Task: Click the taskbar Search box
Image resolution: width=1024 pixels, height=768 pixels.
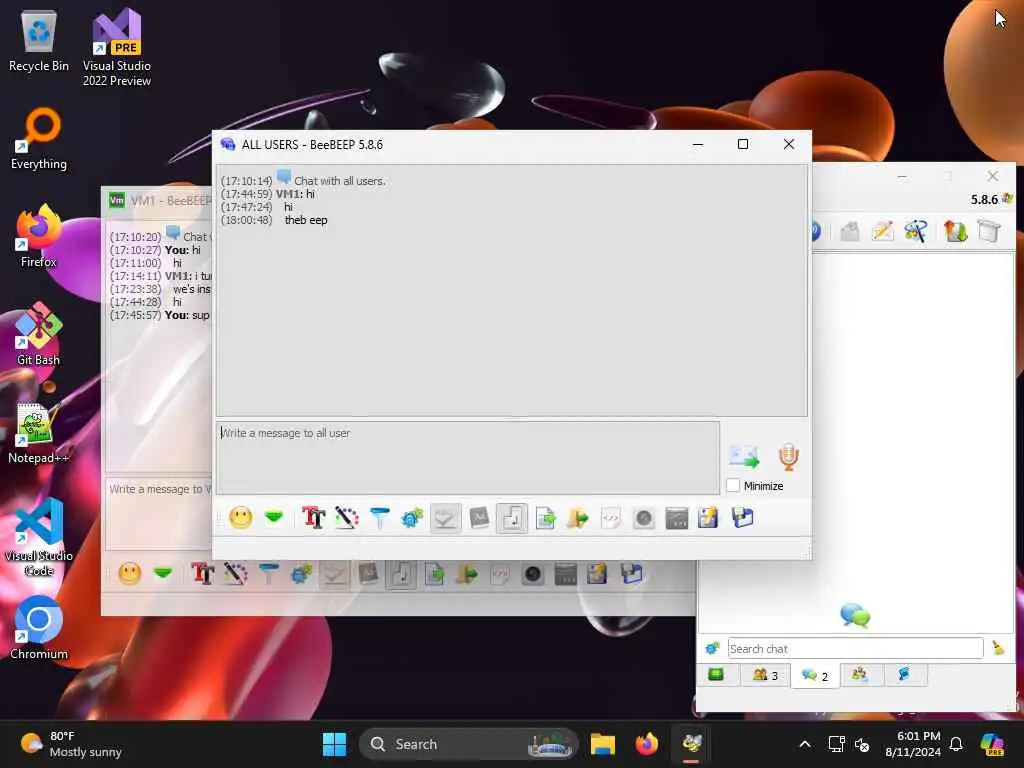Action: 468,744
